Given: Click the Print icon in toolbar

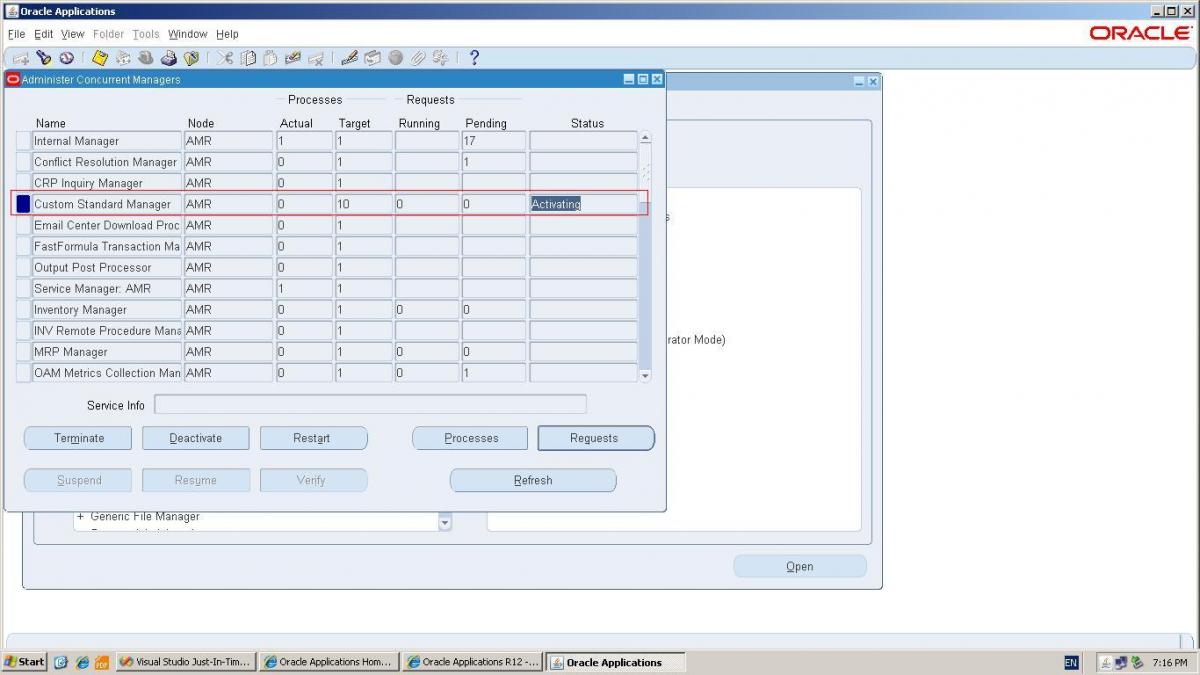Looking at the screenshot, I should (x=168, y=58).
